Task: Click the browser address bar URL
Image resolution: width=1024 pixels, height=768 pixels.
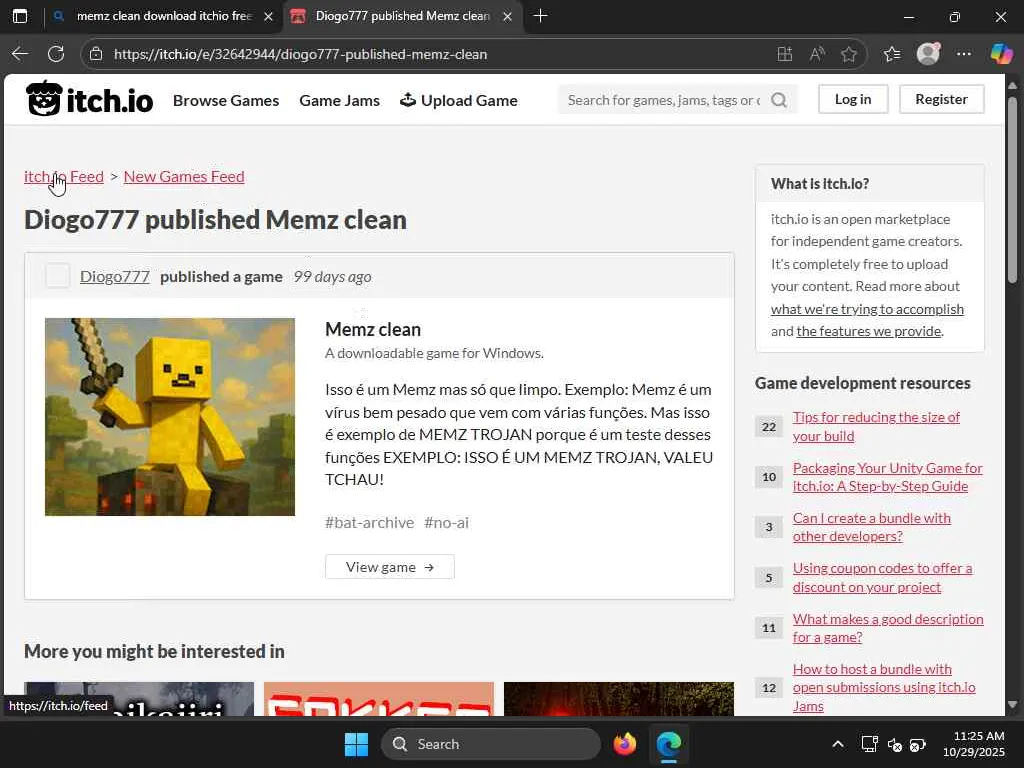Action: click(x=300, y=54)
